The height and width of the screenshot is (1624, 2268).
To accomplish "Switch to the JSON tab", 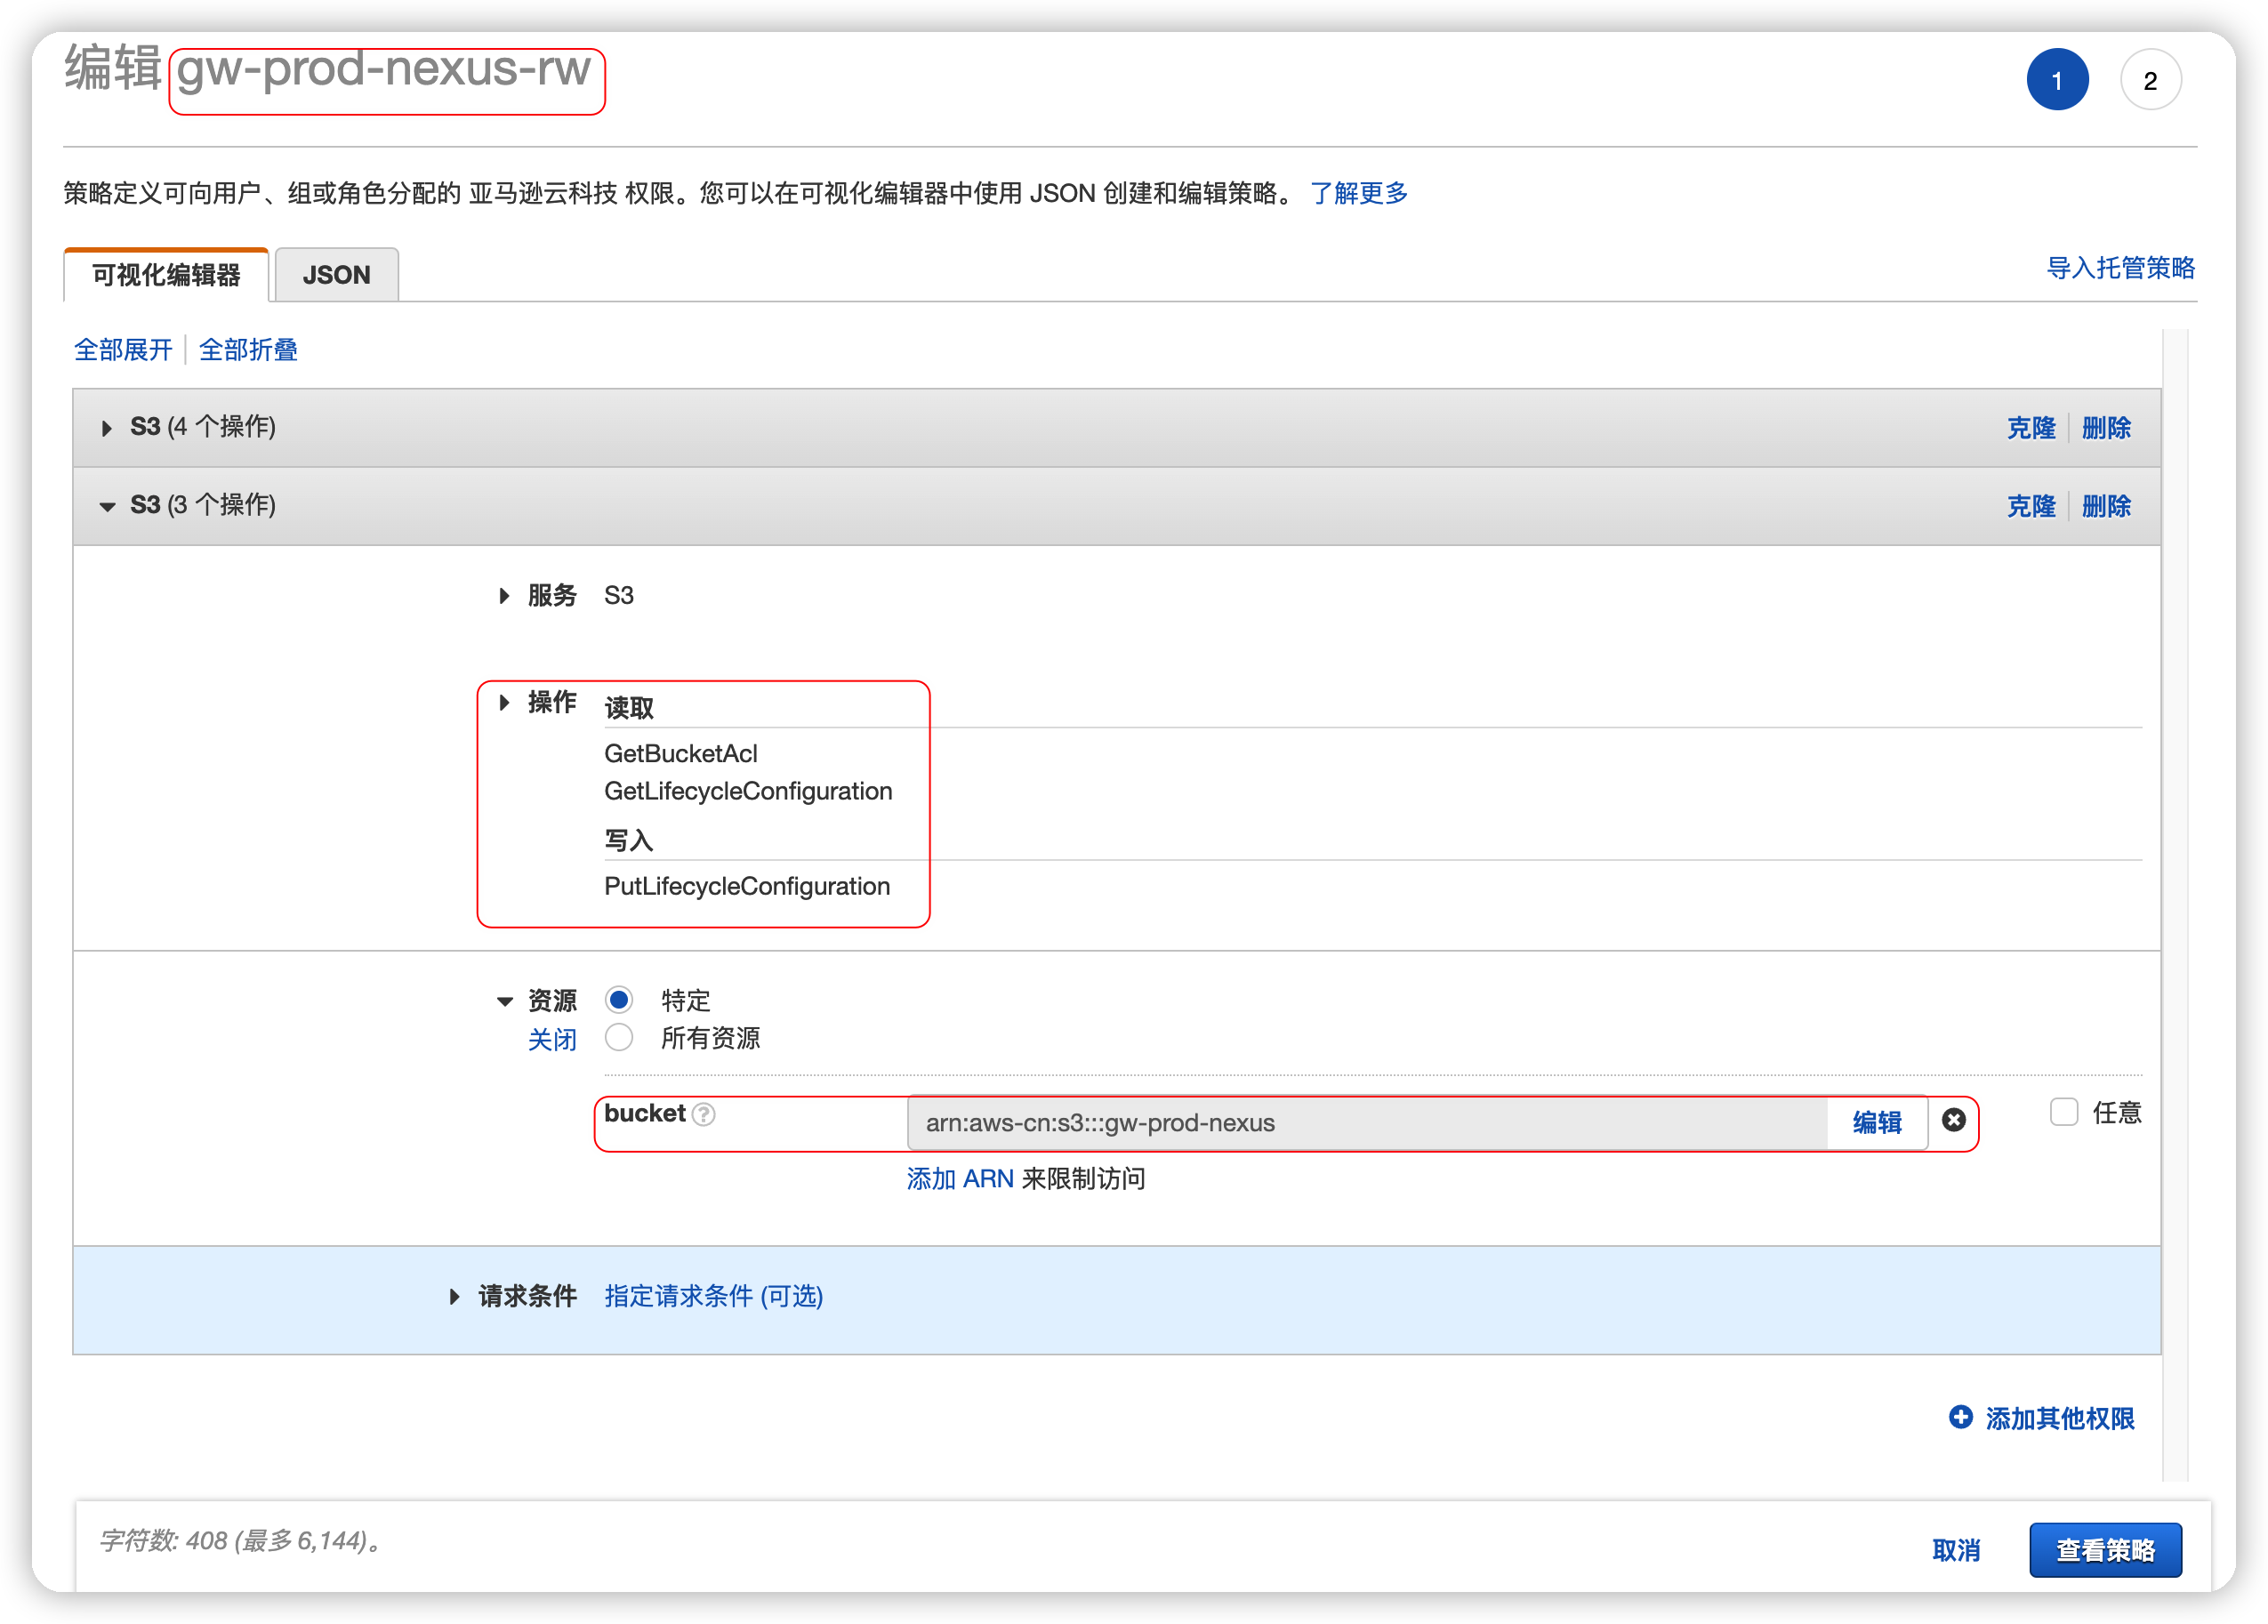I will (336, 275).
